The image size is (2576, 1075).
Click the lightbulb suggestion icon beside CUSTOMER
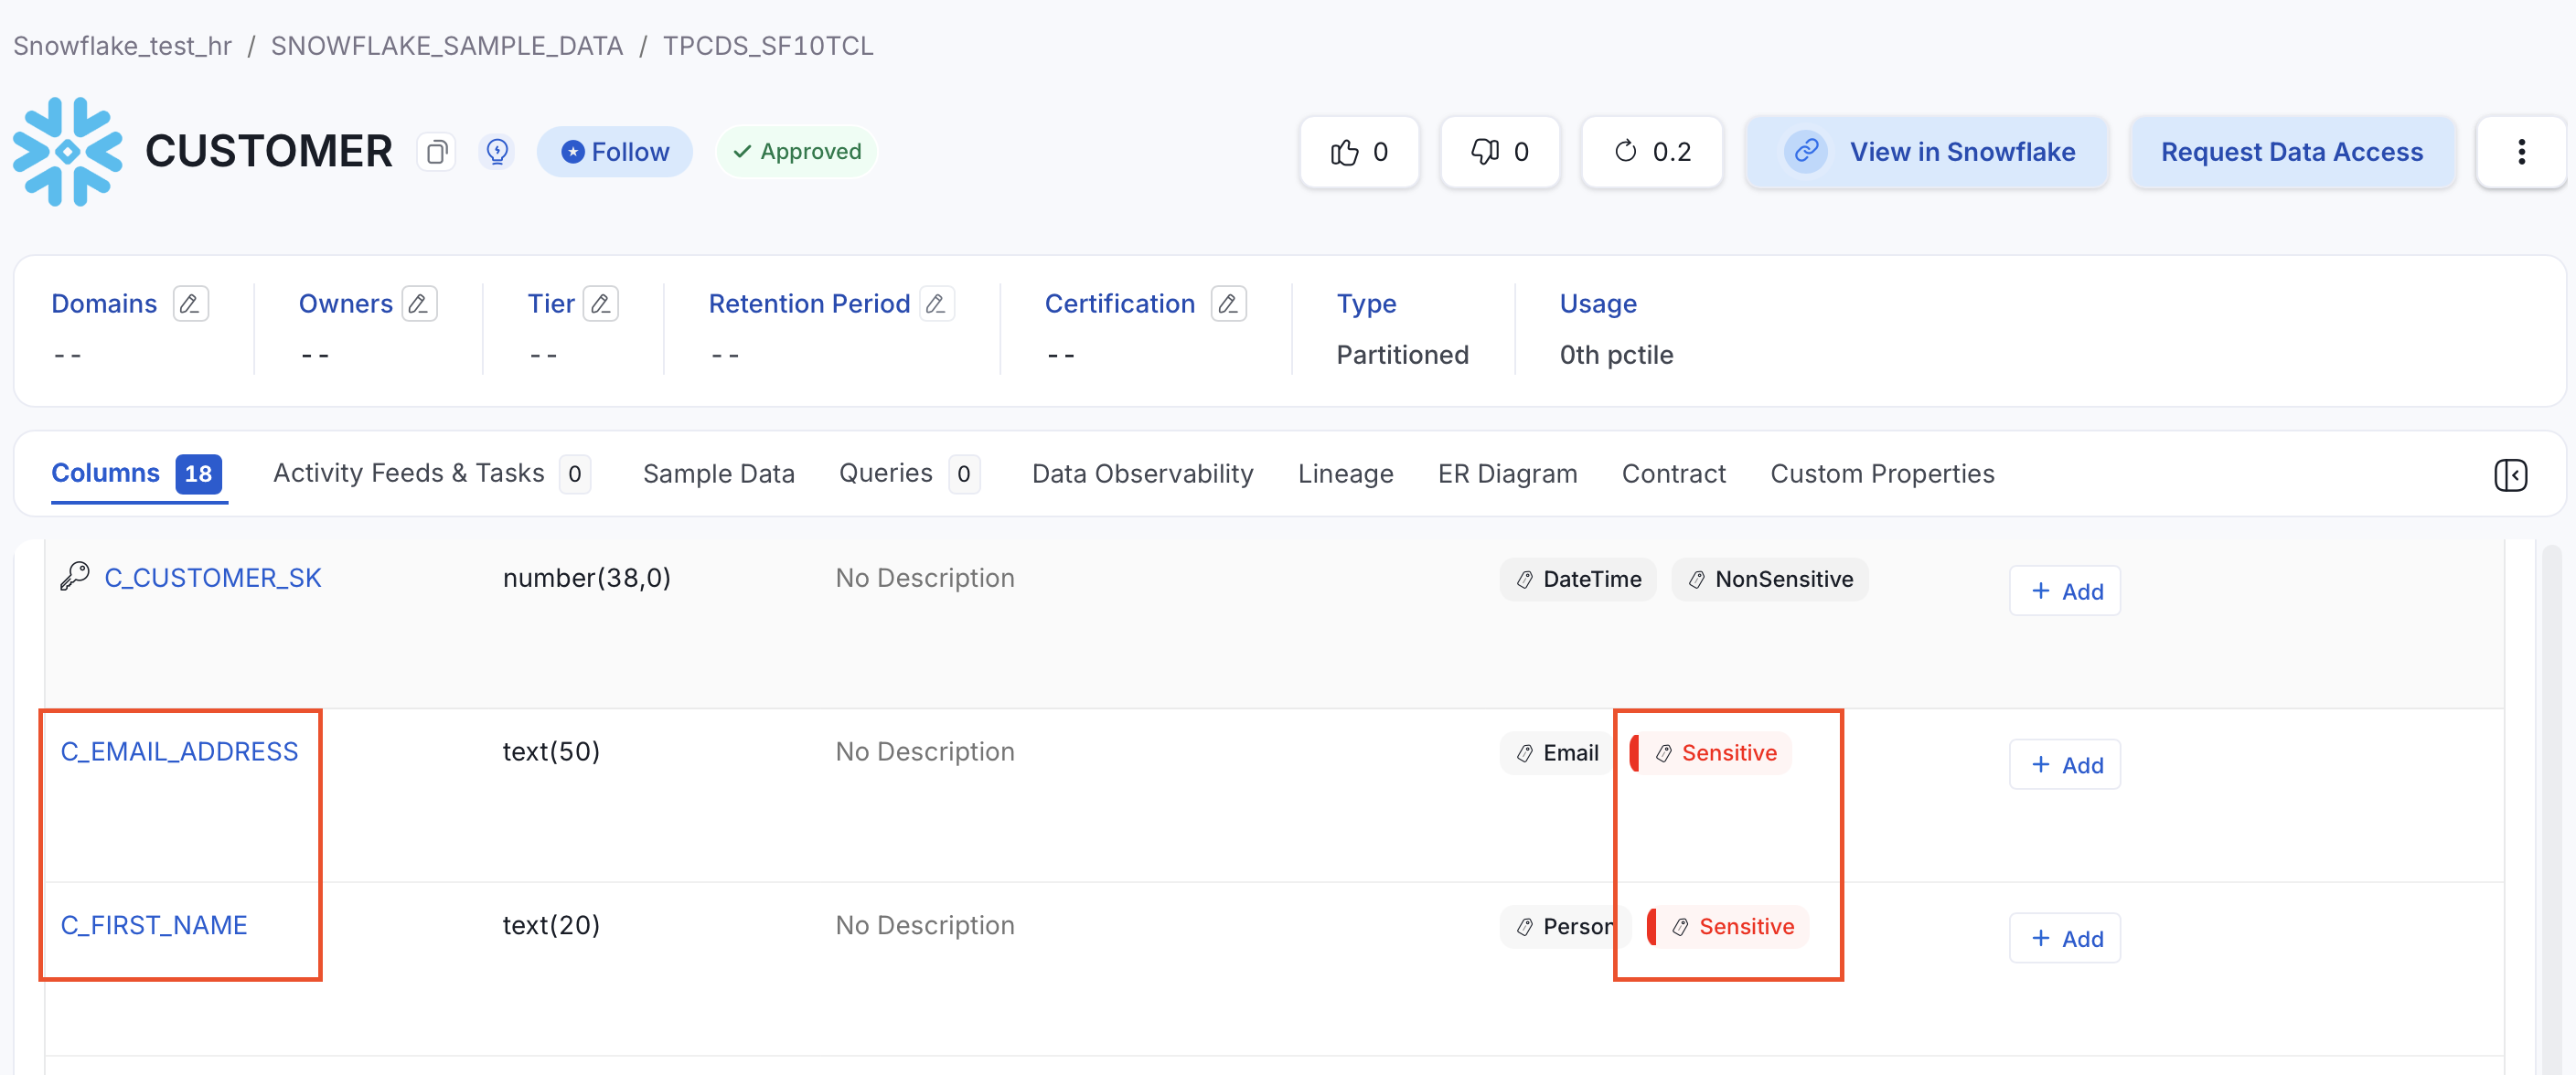point(497,152)
